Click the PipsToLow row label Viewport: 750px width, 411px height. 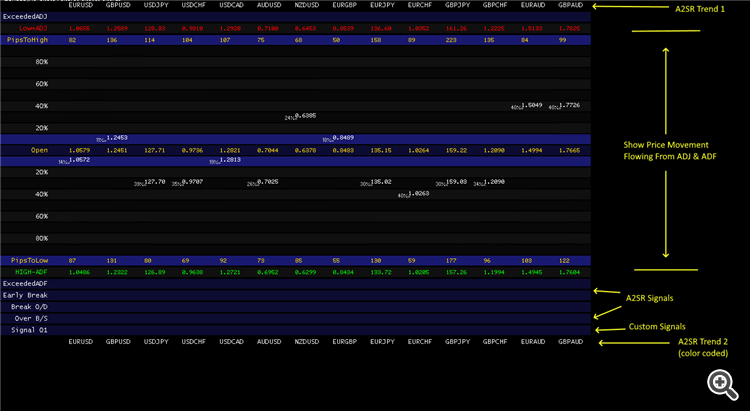pyautogui.click(x=29, y=260)
